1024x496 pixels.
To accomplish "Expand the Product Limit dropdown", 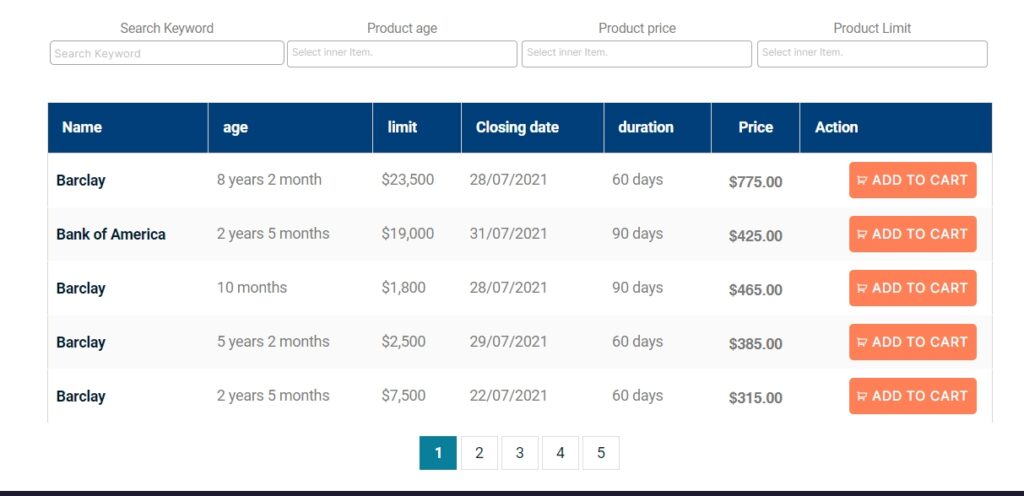I will click(x=871, y=54).
